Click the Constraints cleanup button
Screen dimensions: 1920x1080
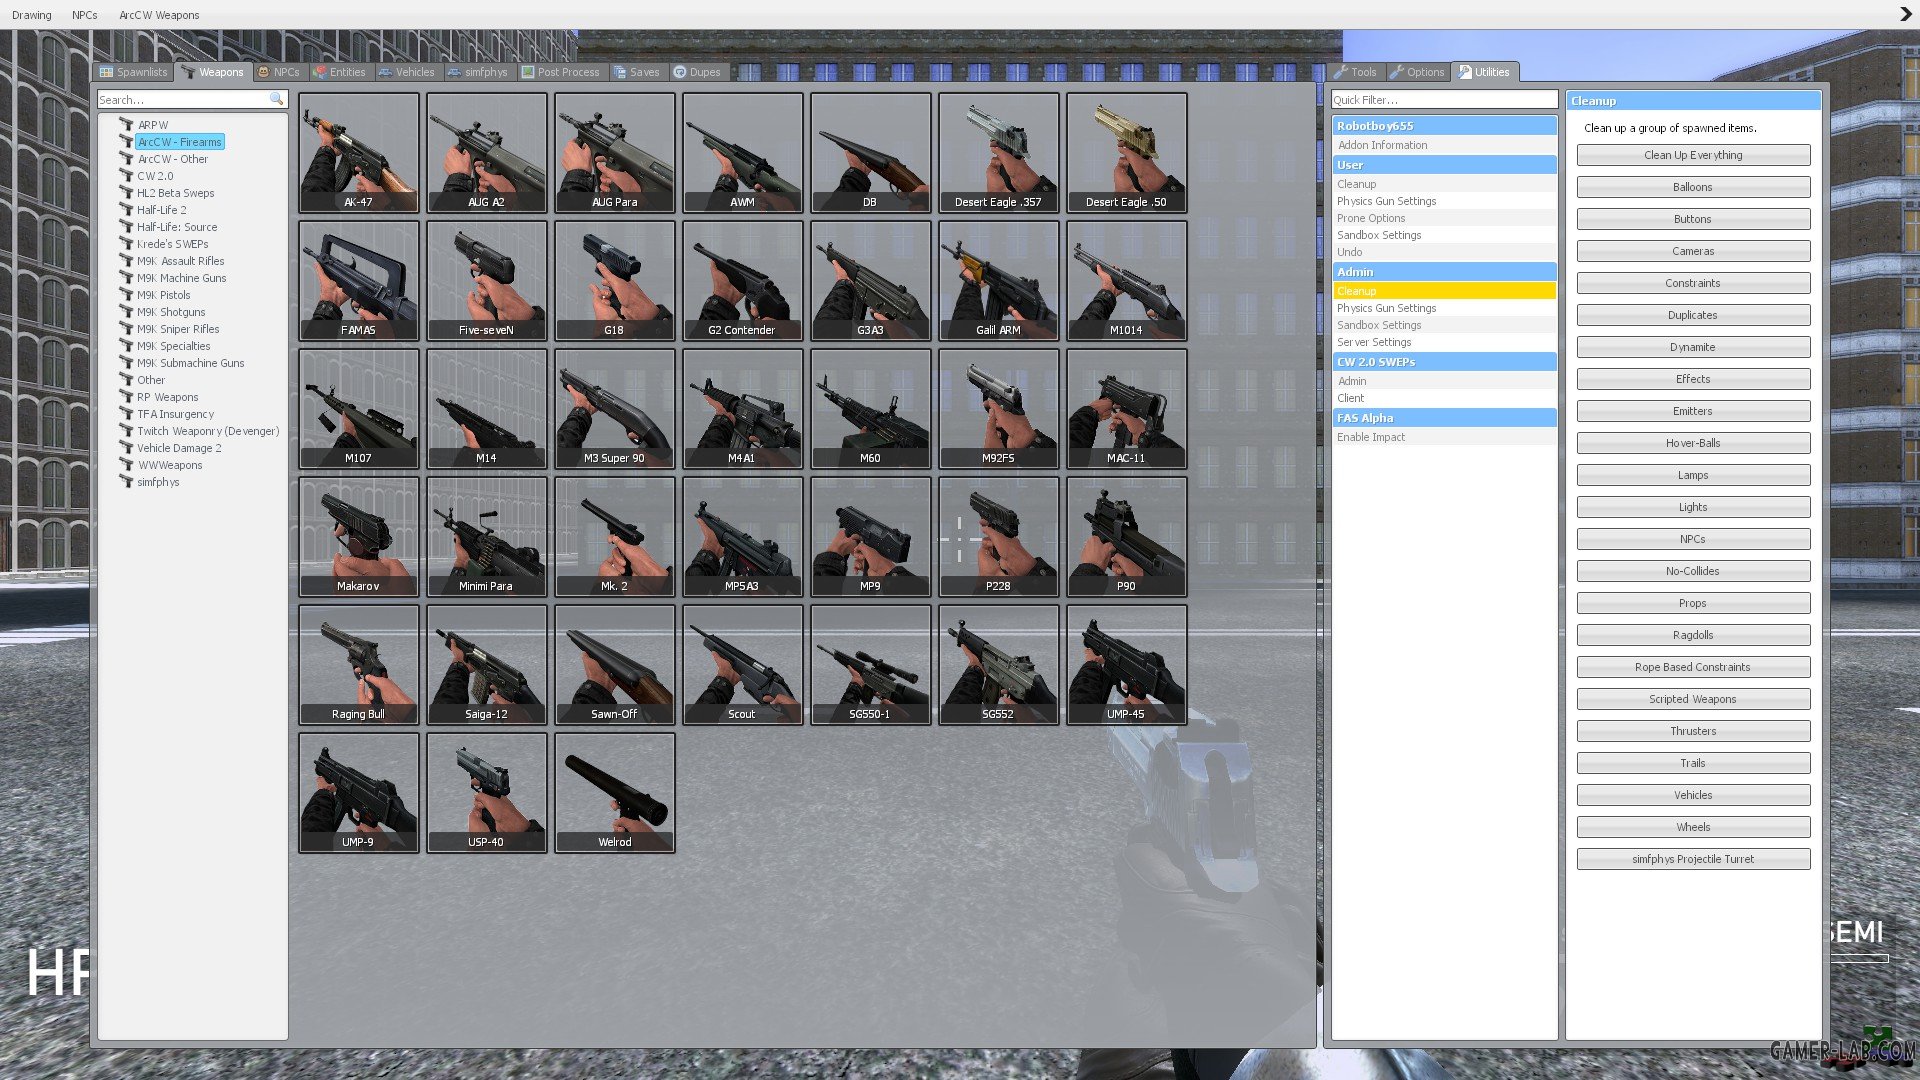(x=1693, y=283)
